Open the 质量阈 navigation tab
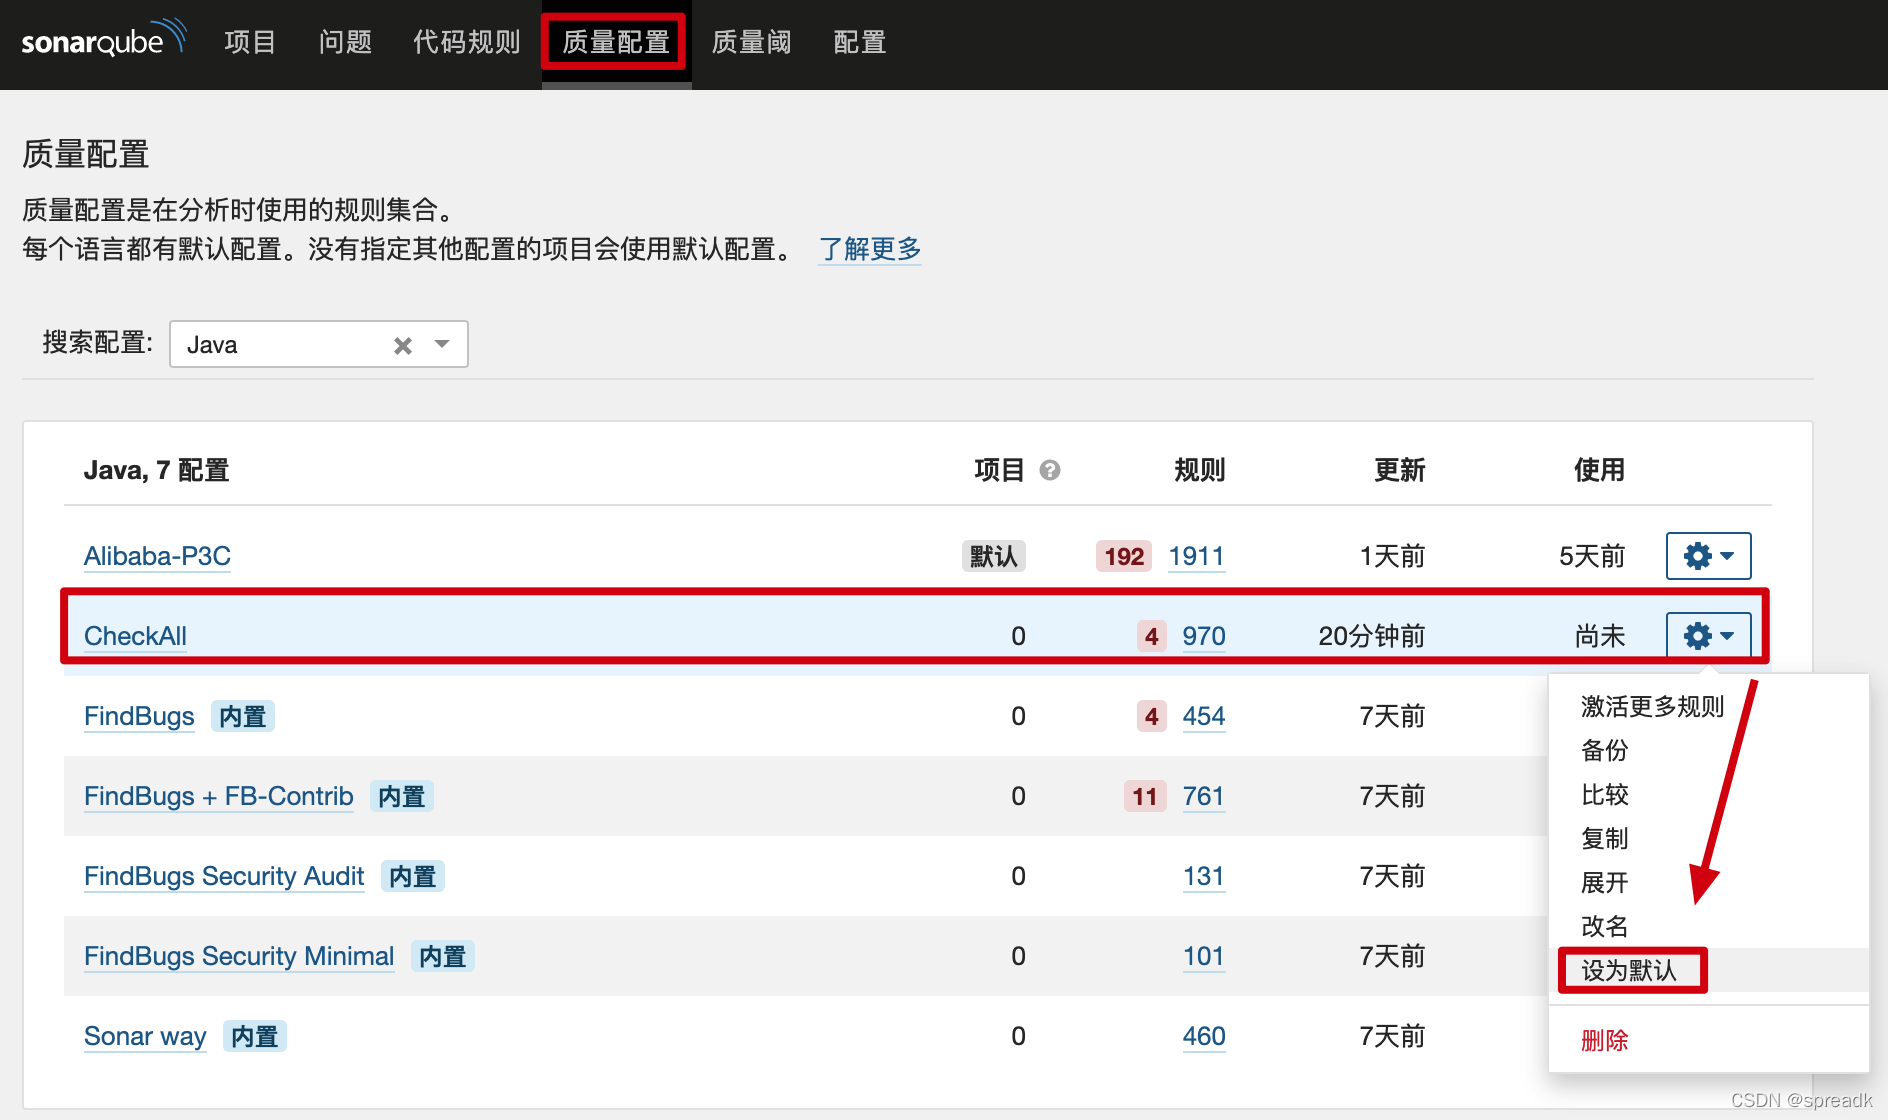This screenshot has height=1120, width=1888. (751, 42)
